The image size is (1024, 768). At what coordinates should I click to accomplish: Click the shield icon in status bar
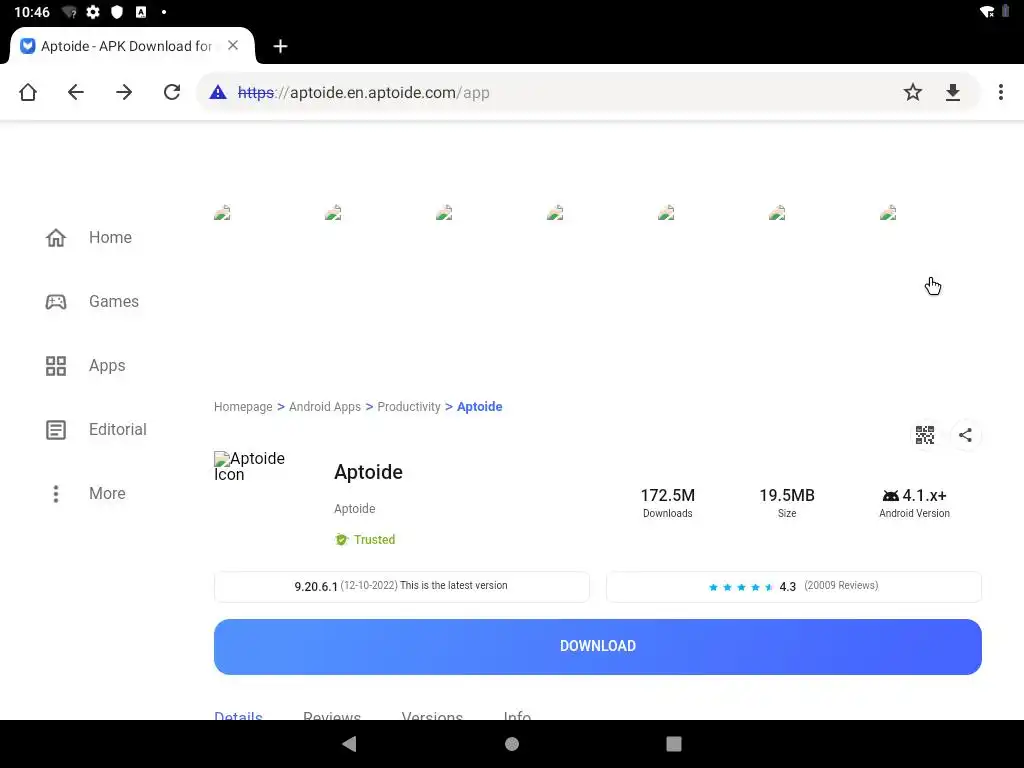[x=117, y=12]
